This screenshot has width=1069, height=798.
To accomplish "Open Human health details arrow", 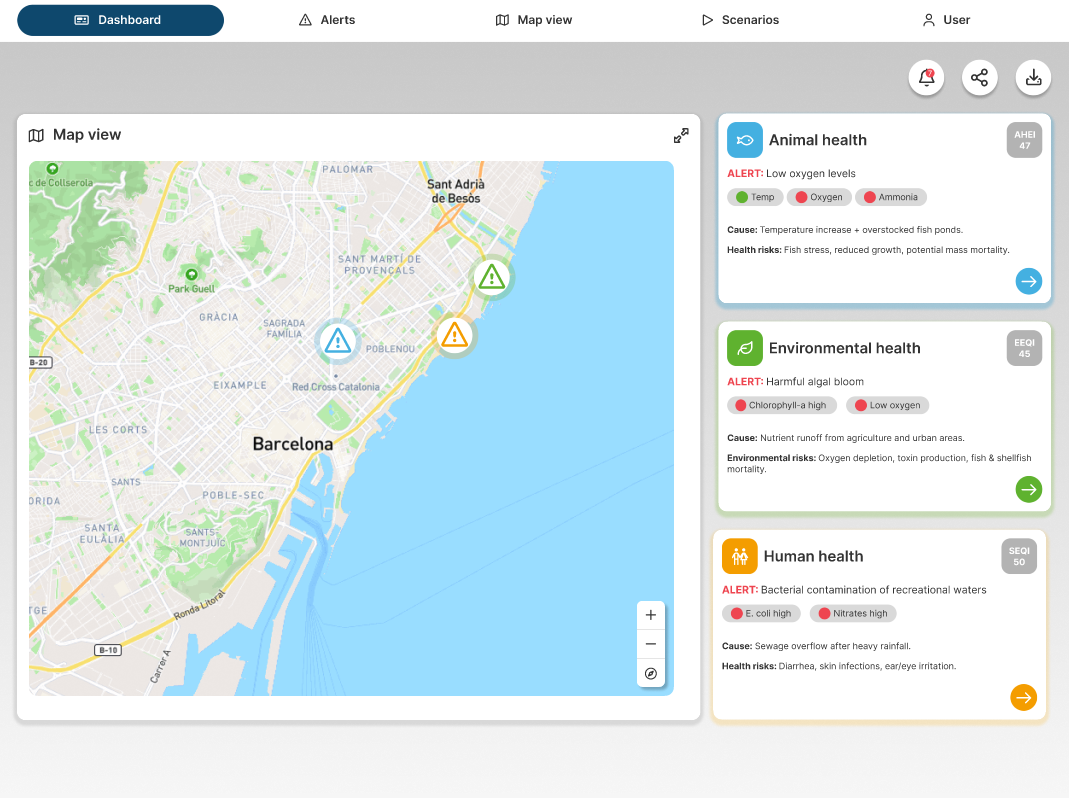I will click(x=1023, y=697).
